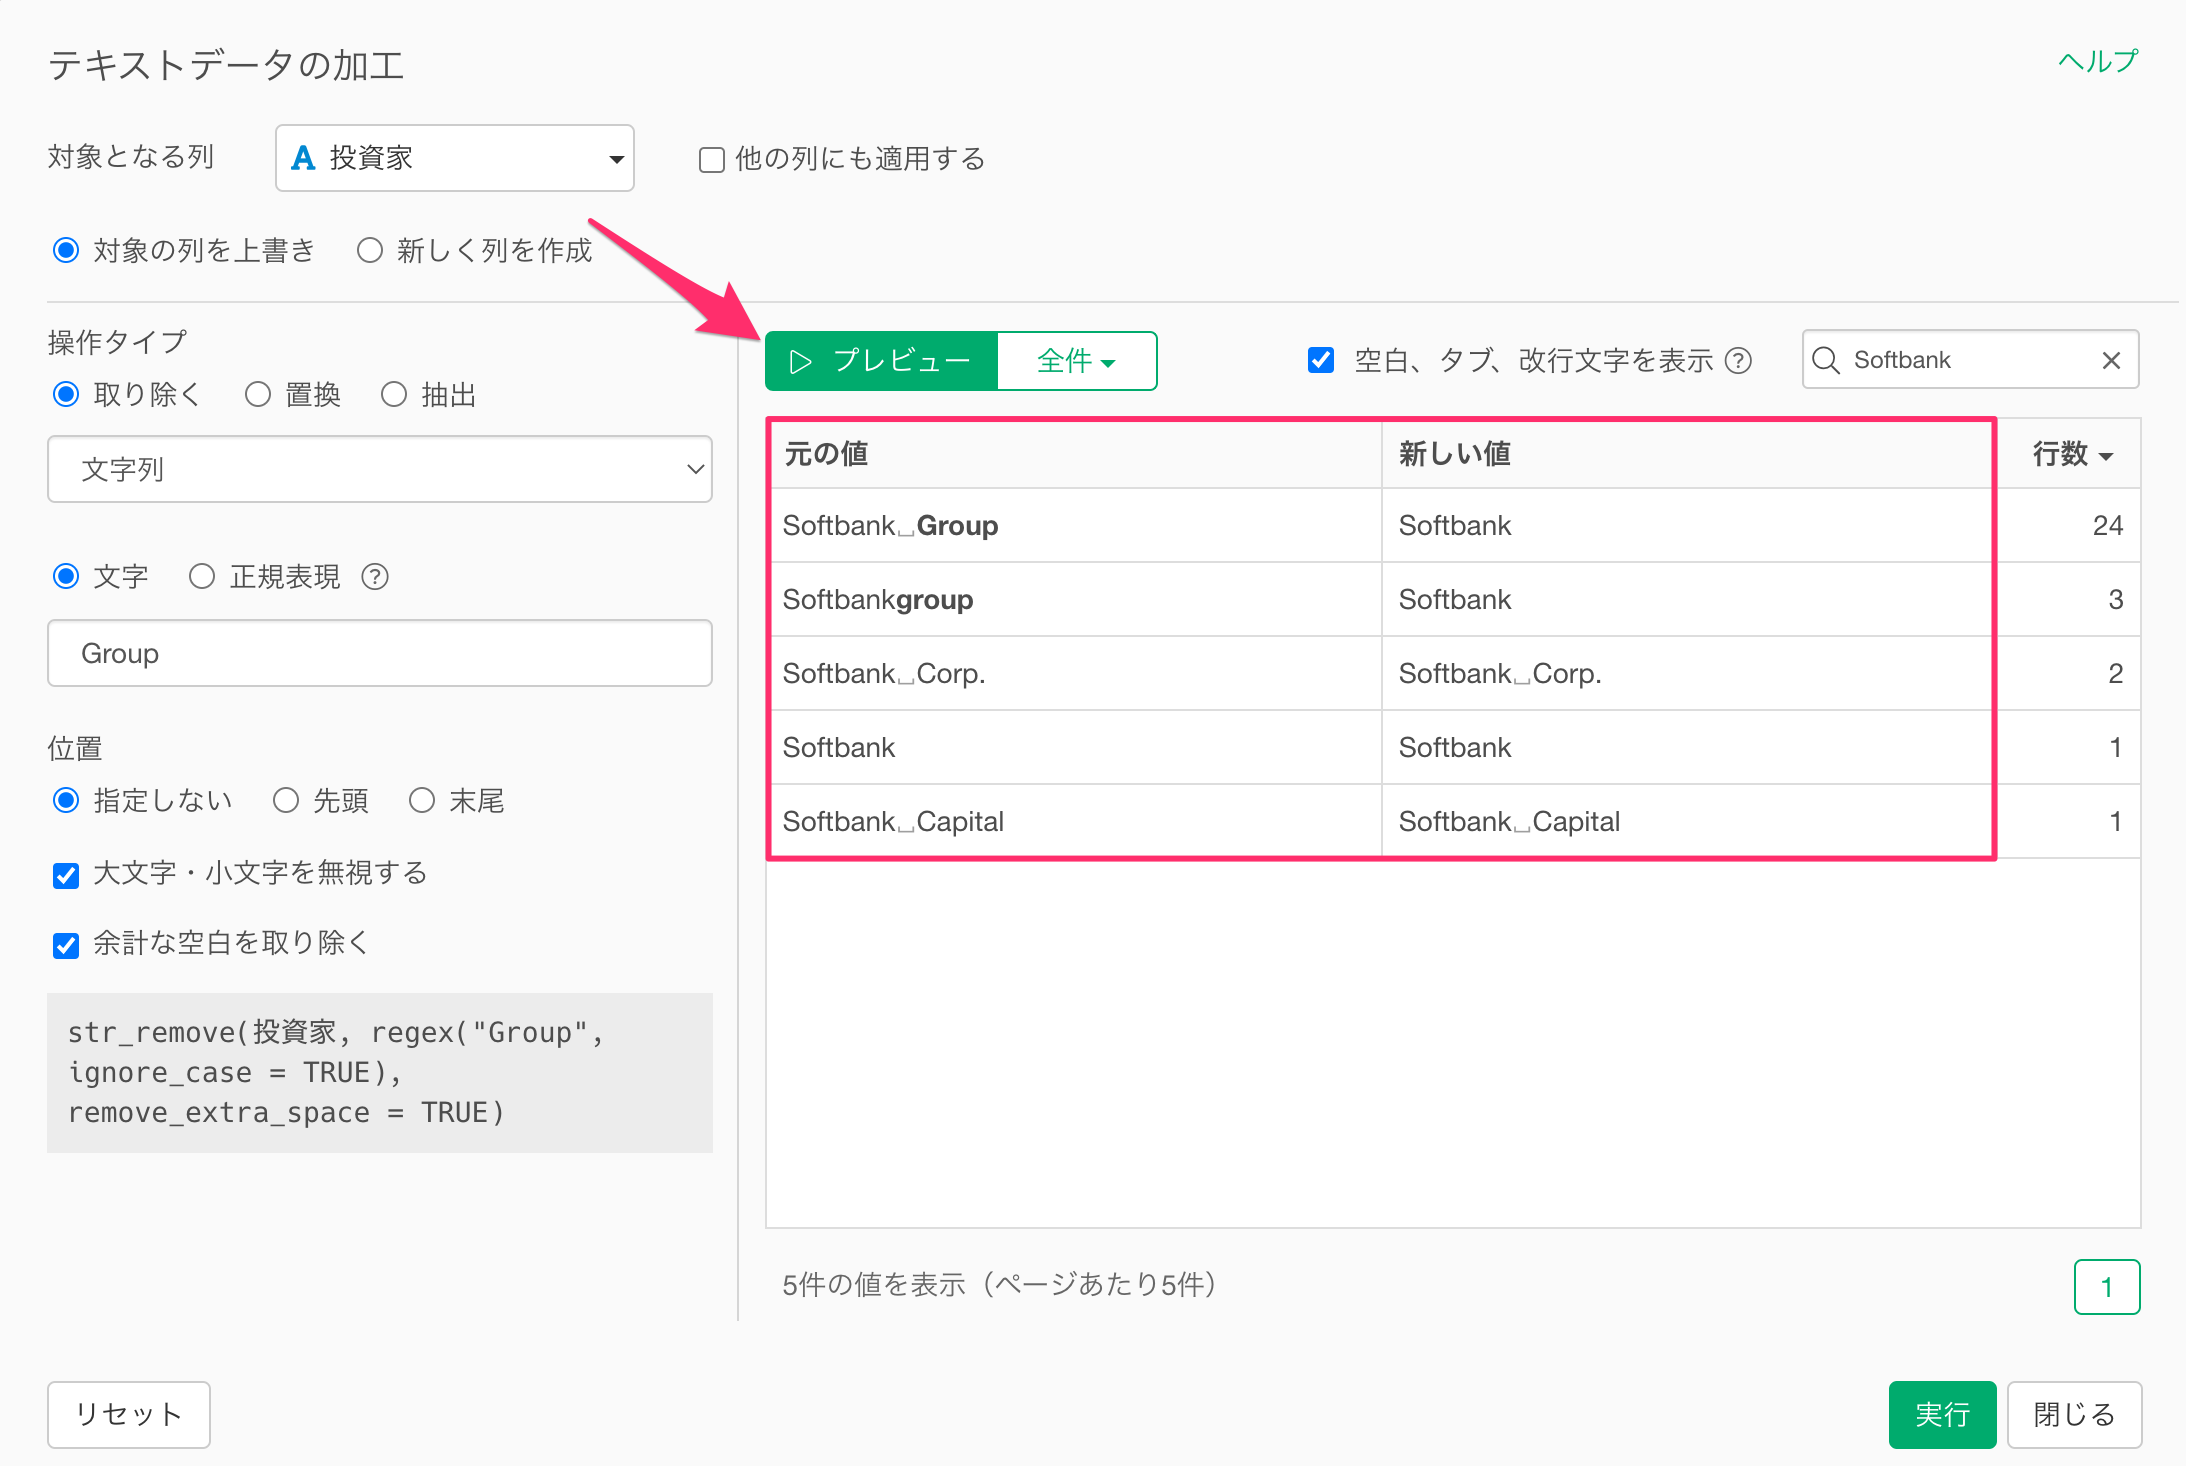This screenshot has width=2186, height=1466.
Task: Click row count 24 cell
Action: [2068, 525]
